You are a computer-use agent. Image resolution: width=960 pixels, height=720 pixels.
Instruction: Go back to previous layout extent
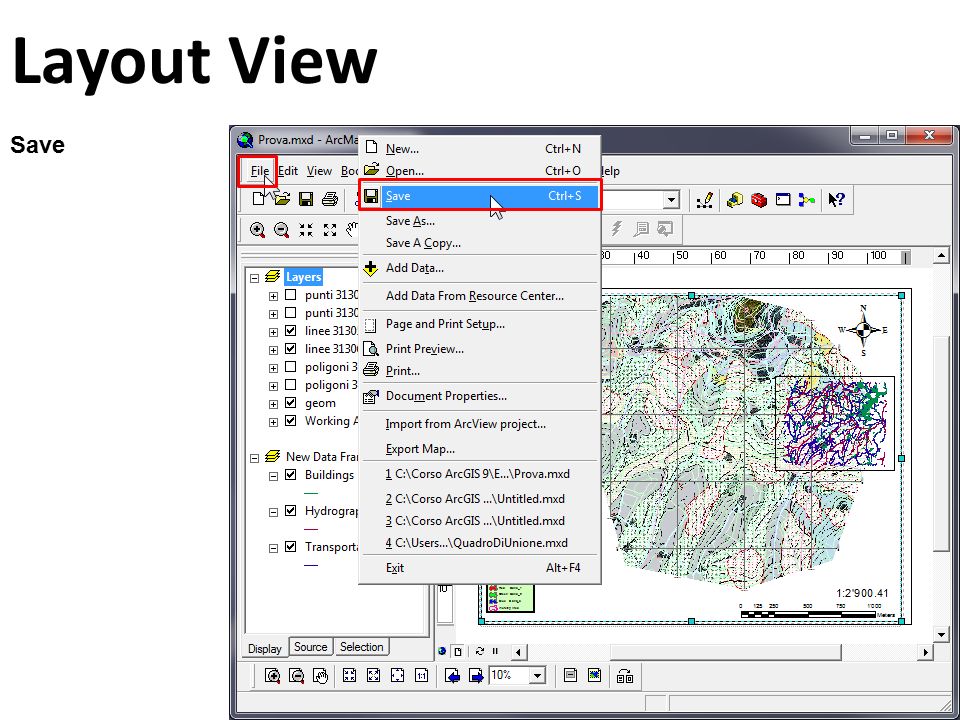click(x=452, y=675)
